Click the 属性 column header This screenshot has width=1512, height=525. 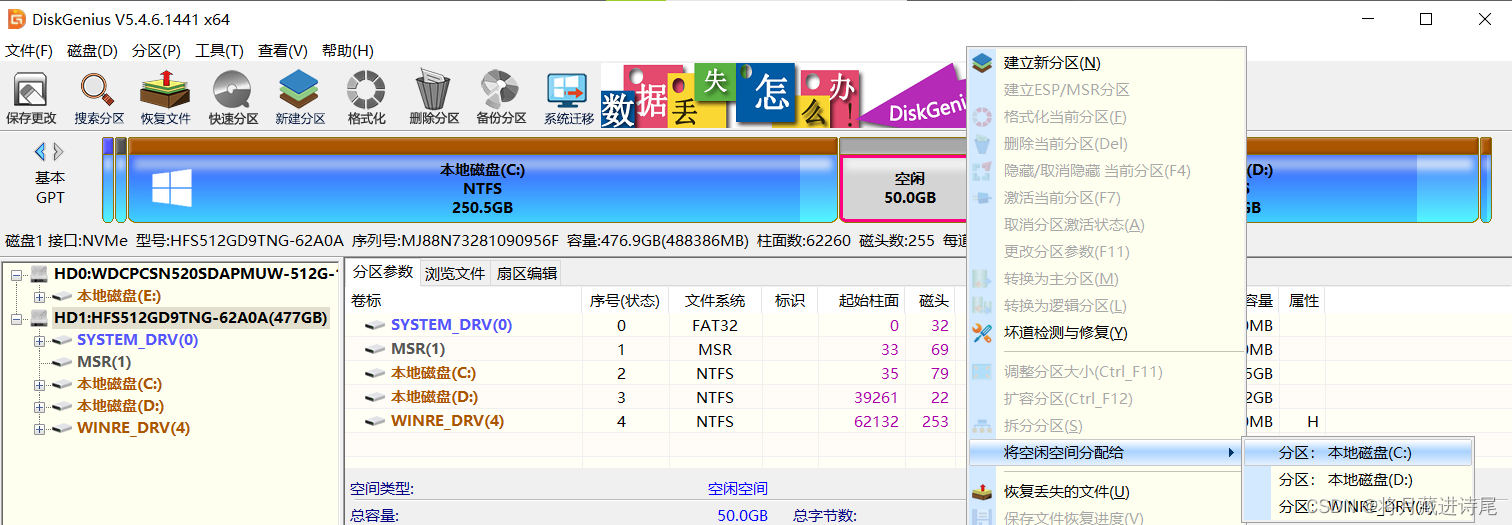pyautogui.click(x=1304, y=301)
